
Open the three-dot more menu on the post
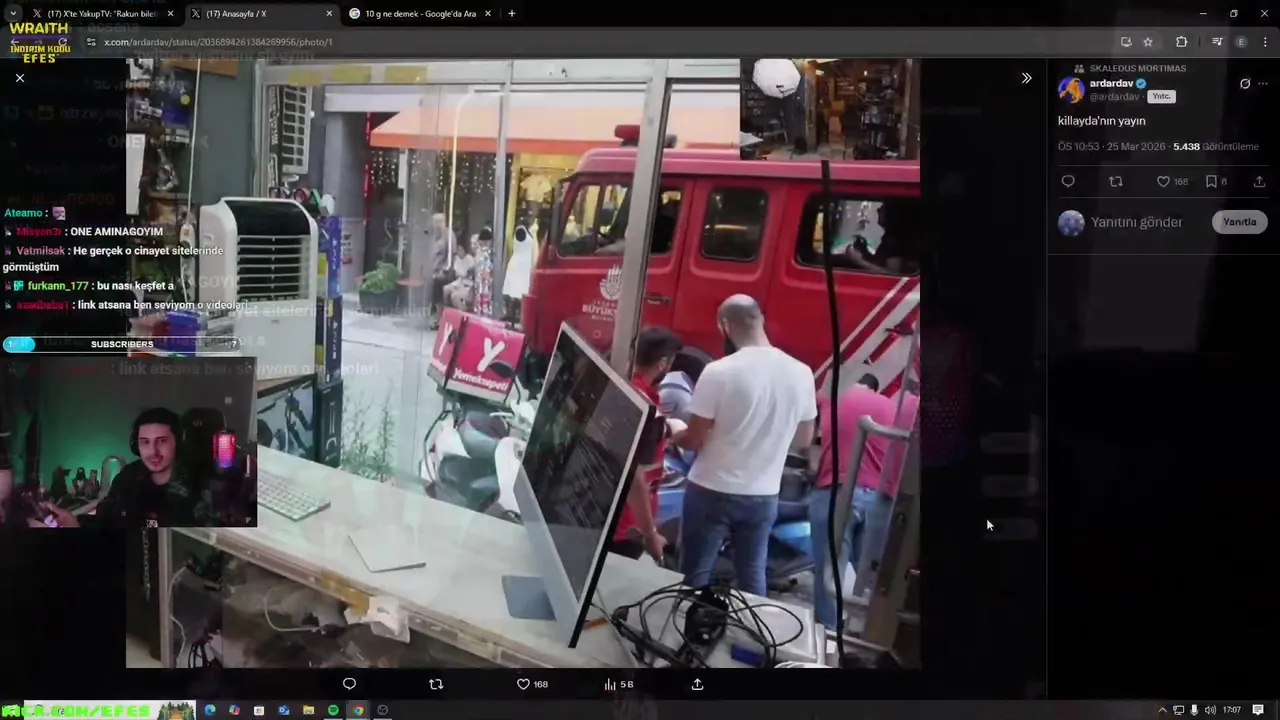1263,84
